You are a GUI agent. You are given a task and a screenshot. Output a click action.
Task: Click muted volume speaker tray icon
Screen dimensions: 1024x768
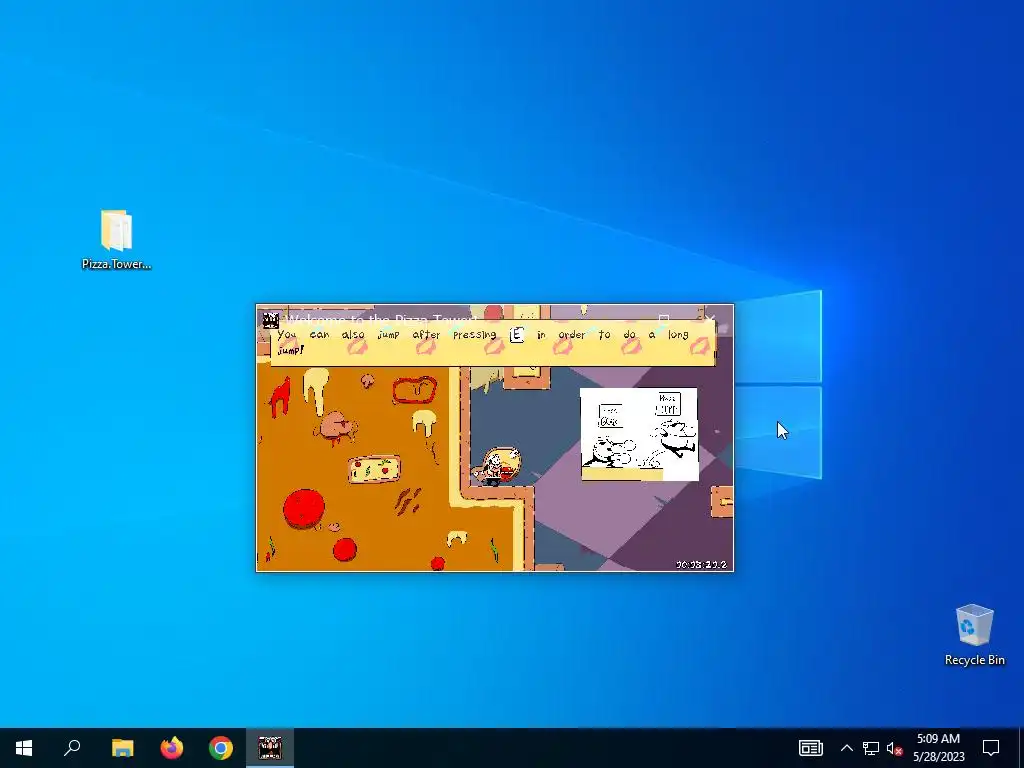tap(895, 748)
